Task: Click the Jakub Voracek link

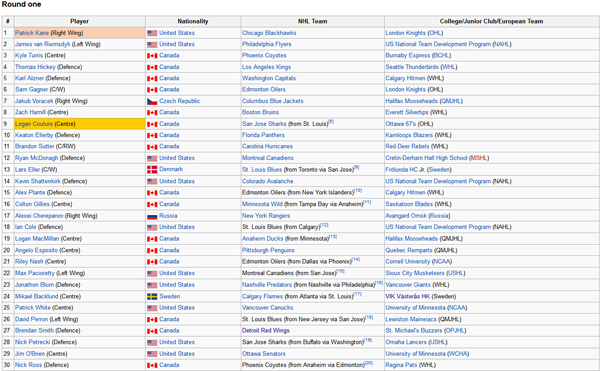Action: pyautogui.click(x=34, y=101)
